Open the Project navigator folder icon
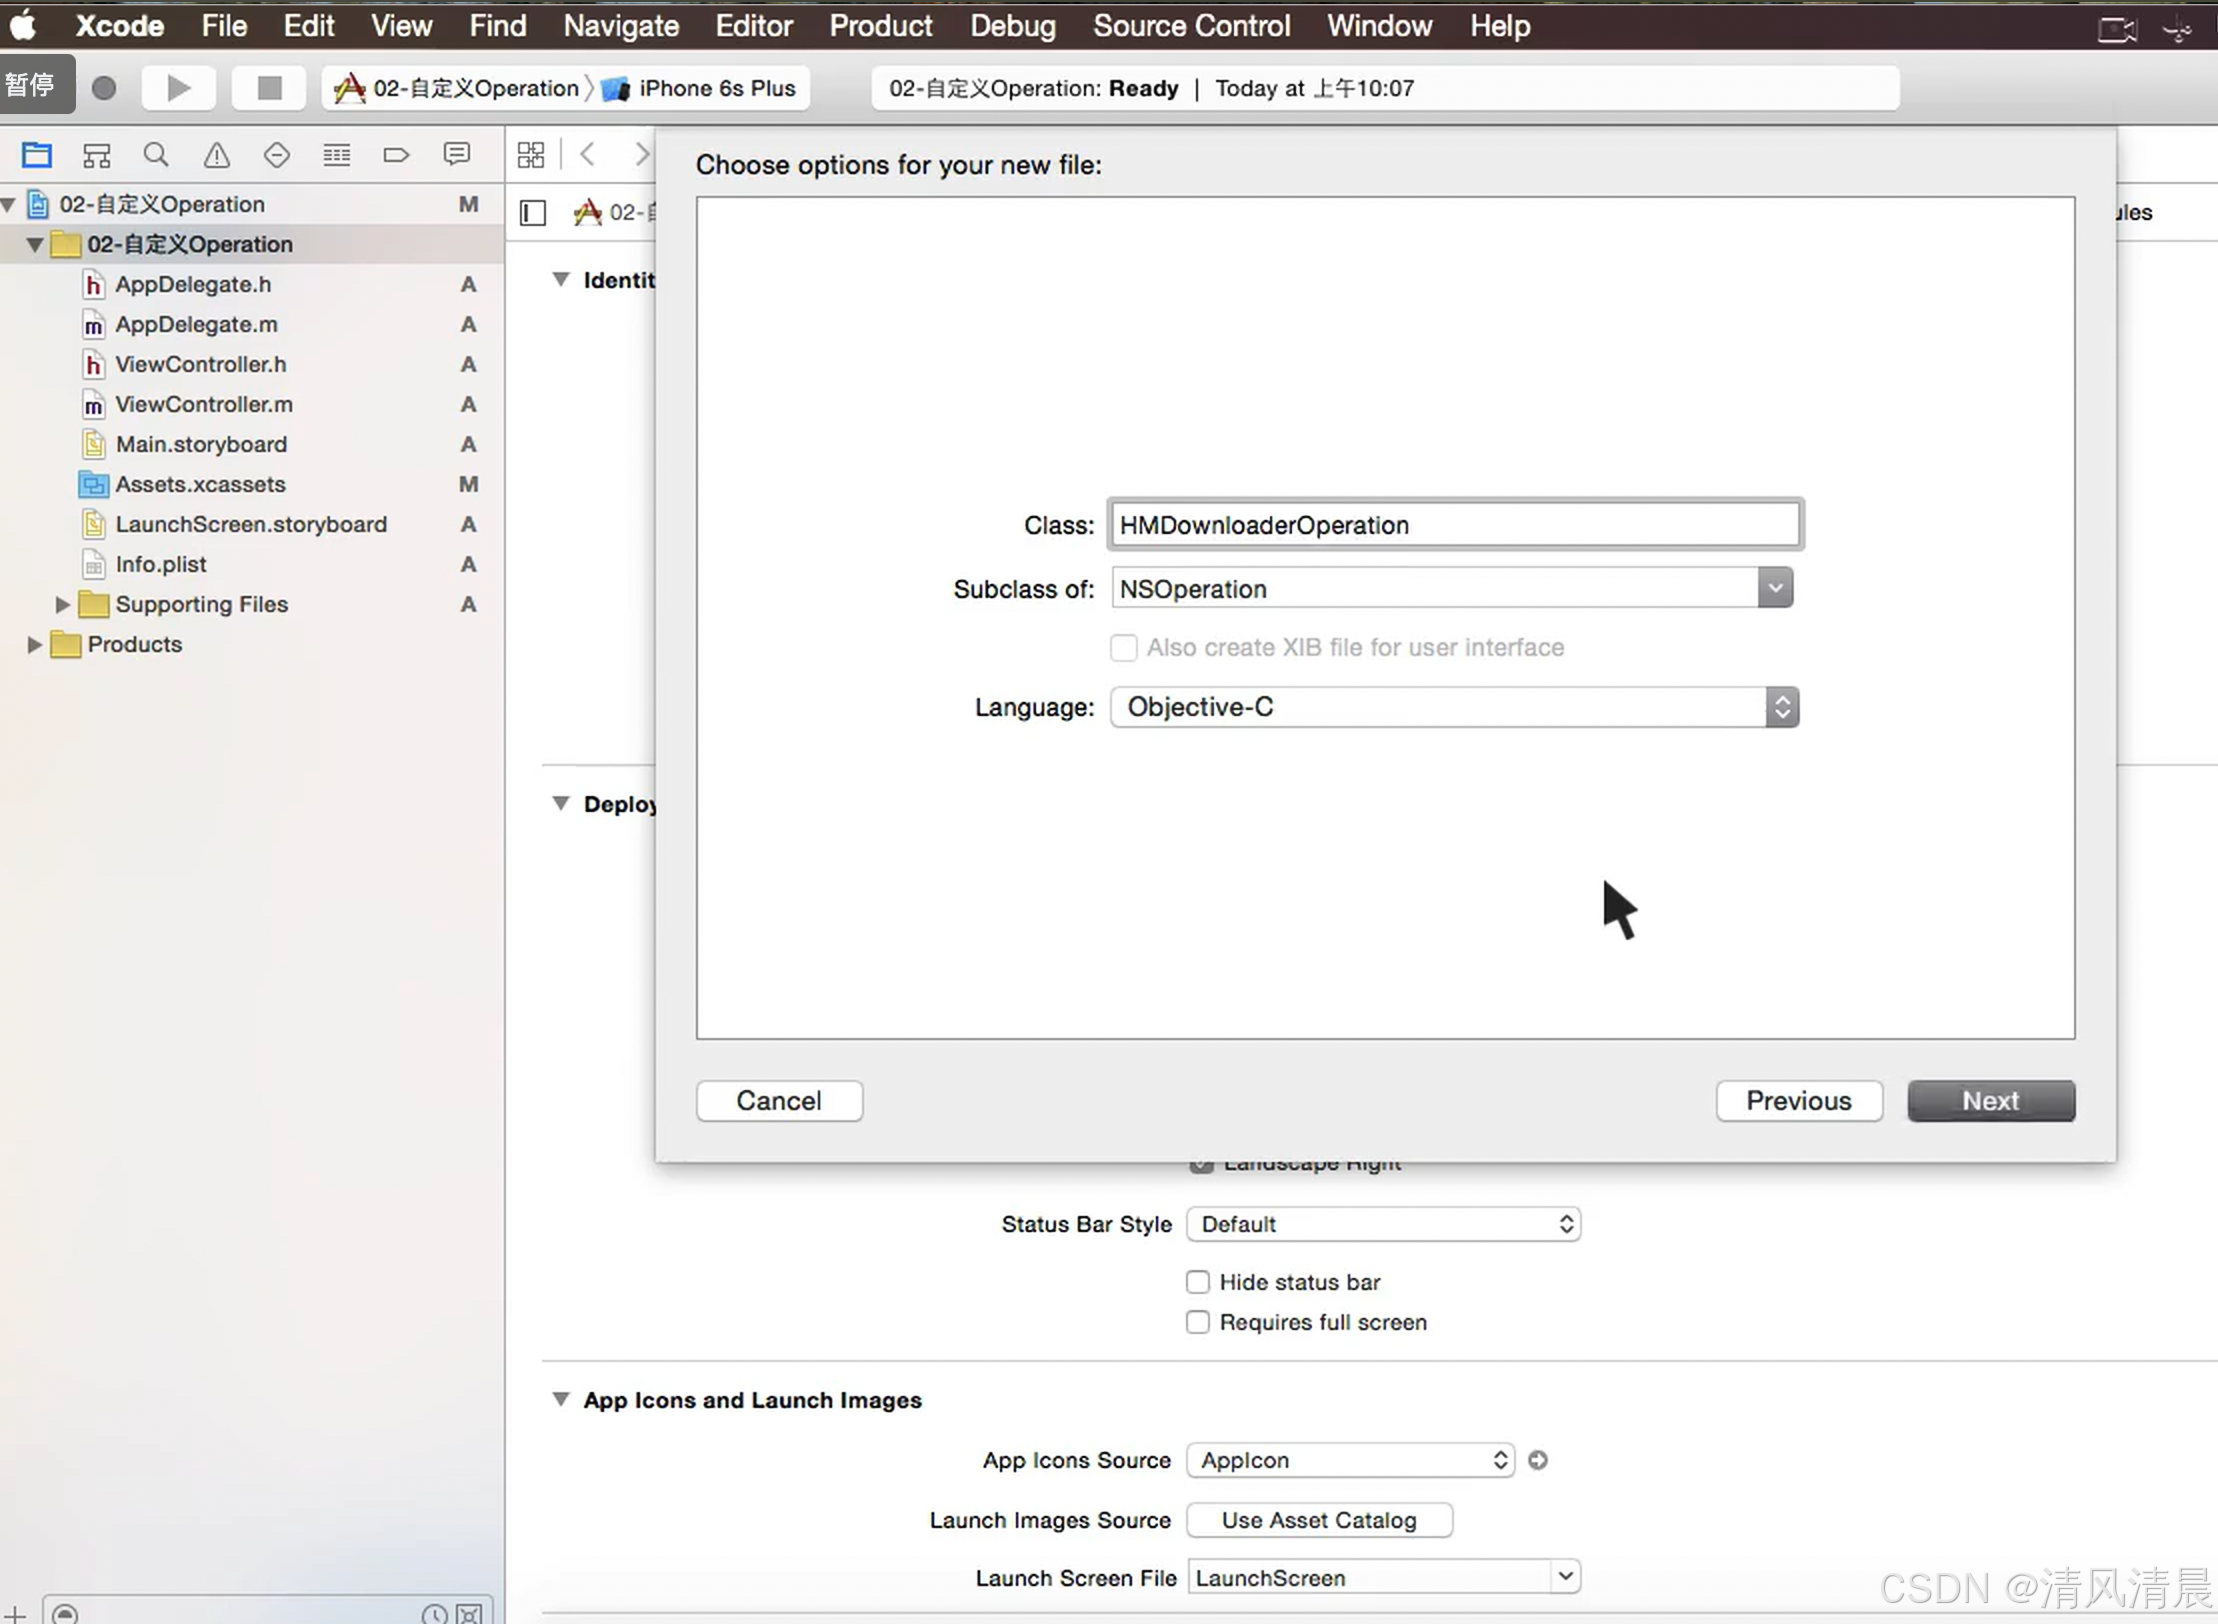This screenshot has height=1624, width=2218. (37, 155)
